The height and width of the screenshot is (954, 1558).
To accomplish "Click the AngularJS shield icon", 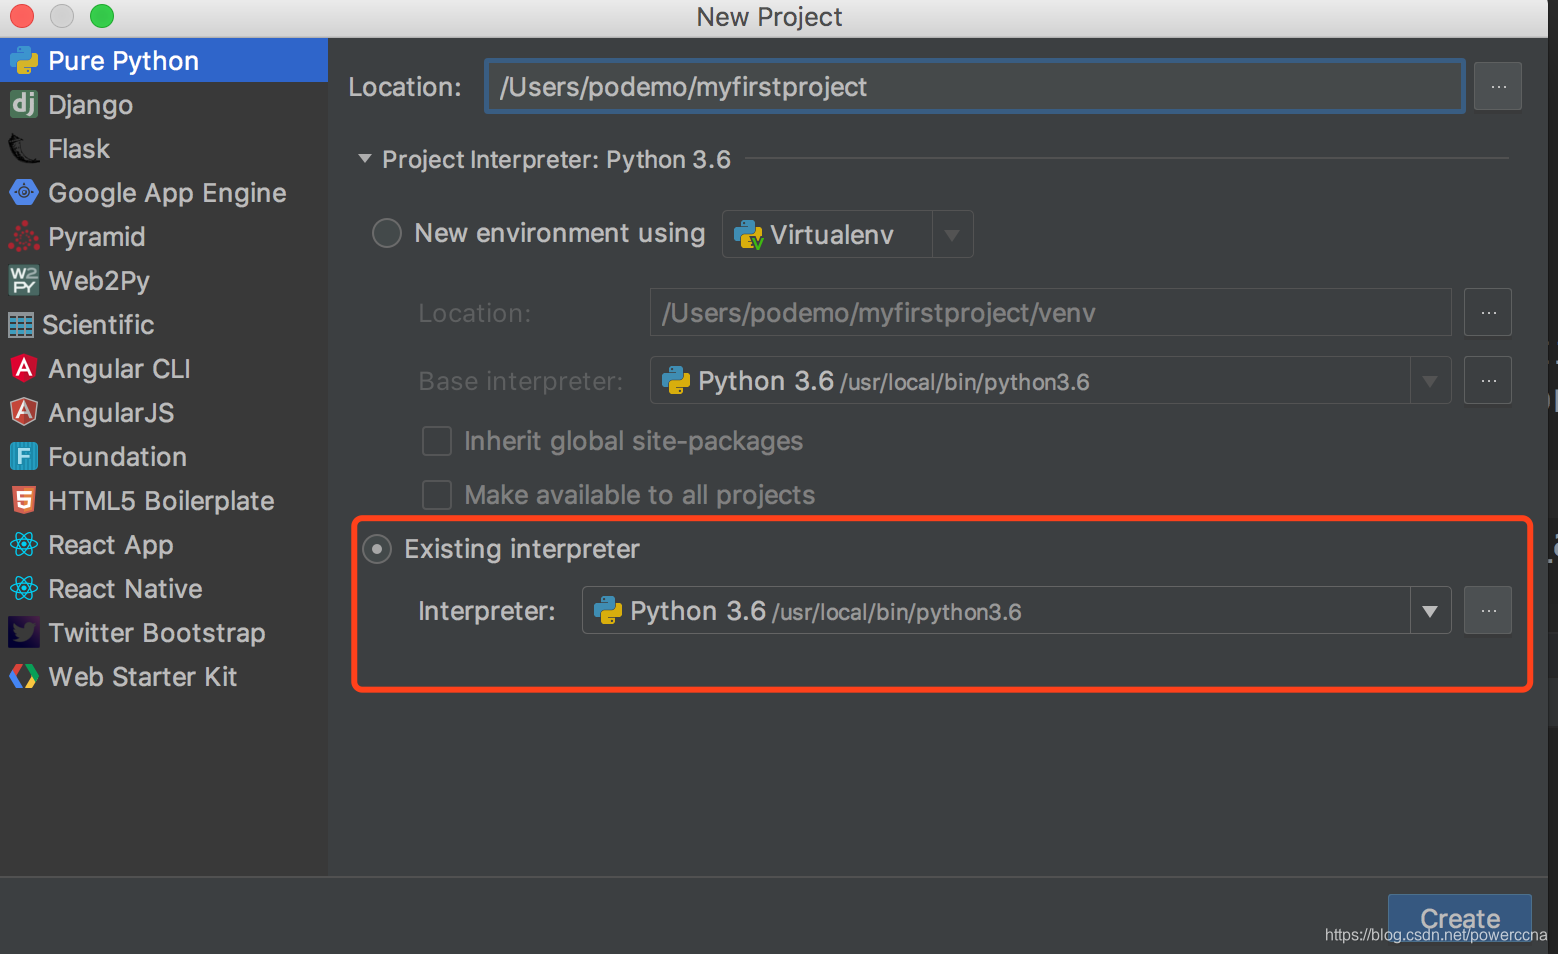I will pyautogui.click(x=24, y=412).
